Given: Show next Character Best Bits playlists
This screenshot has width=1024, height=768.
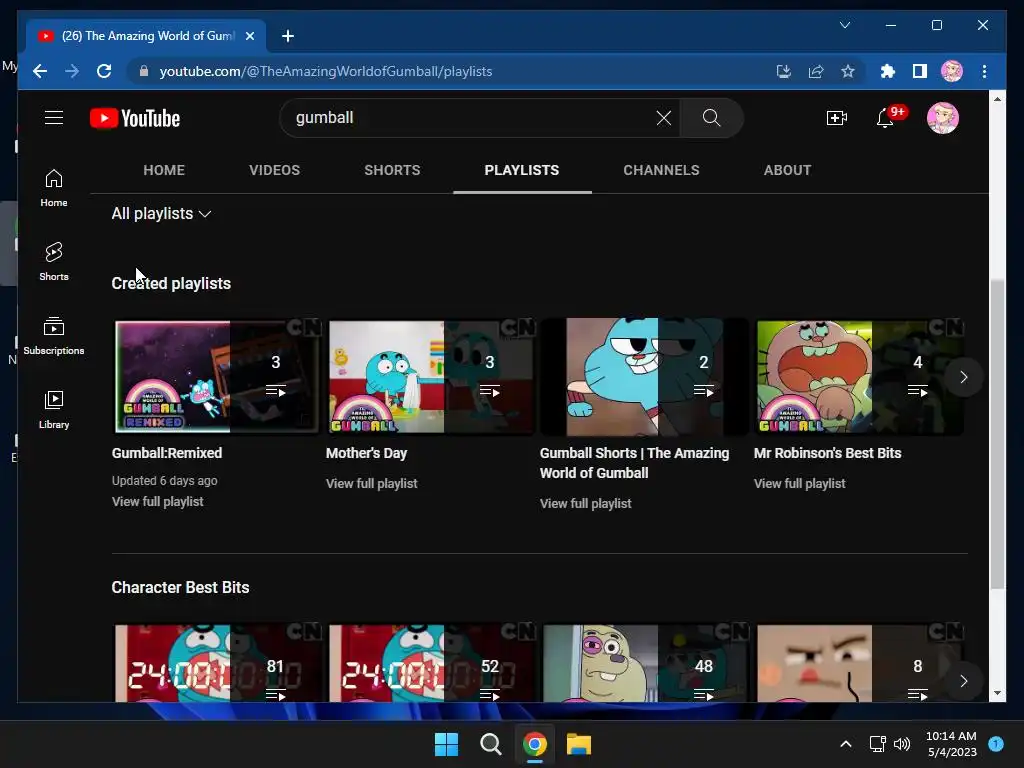Looking at the screenshot, I should 963,681.
